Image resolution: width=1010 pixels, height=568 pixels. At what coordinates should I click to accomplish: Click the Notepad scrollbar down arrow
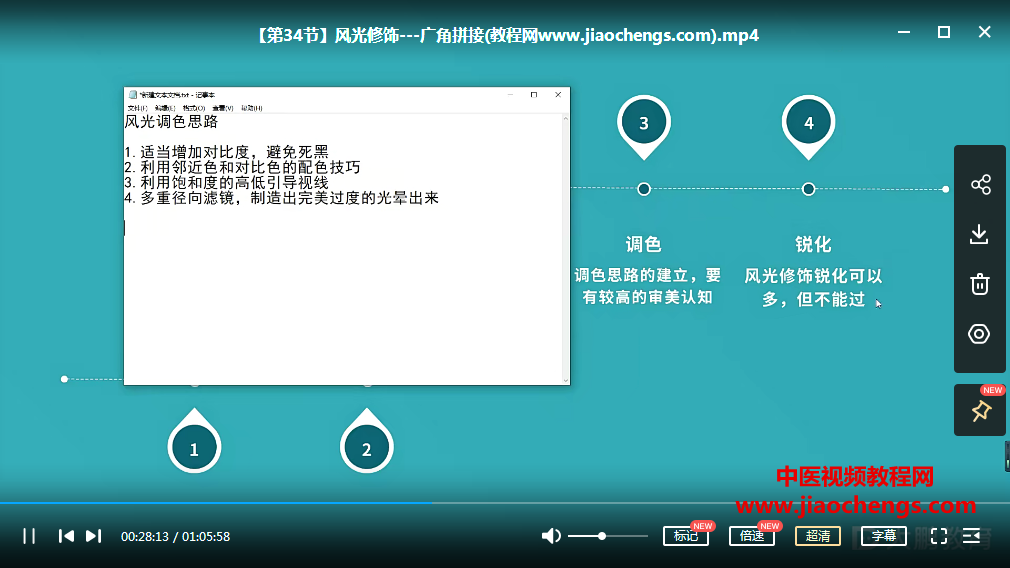coord(566,381)
